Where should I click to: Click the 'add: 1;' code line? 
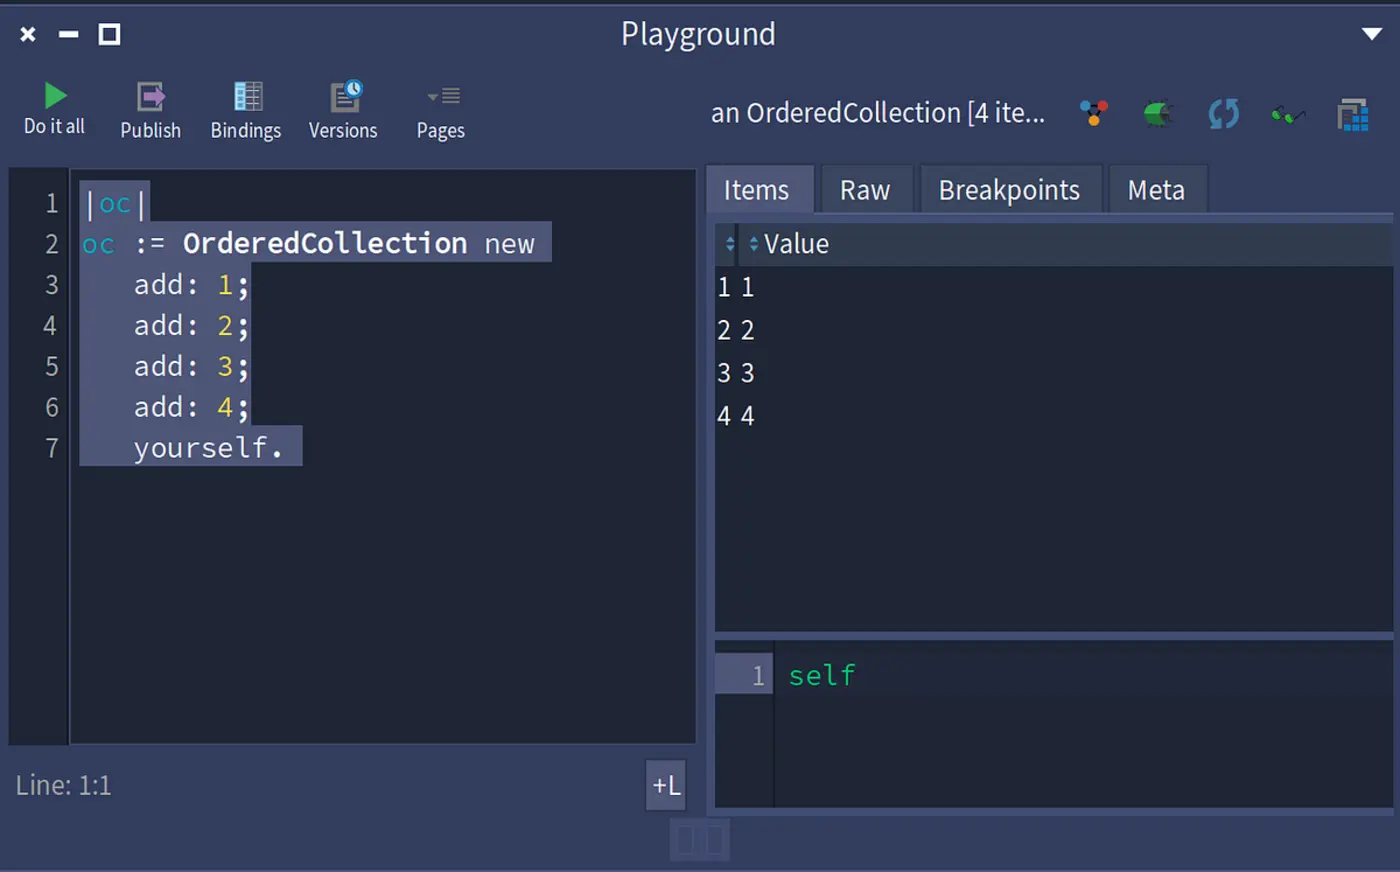point(191,284)
